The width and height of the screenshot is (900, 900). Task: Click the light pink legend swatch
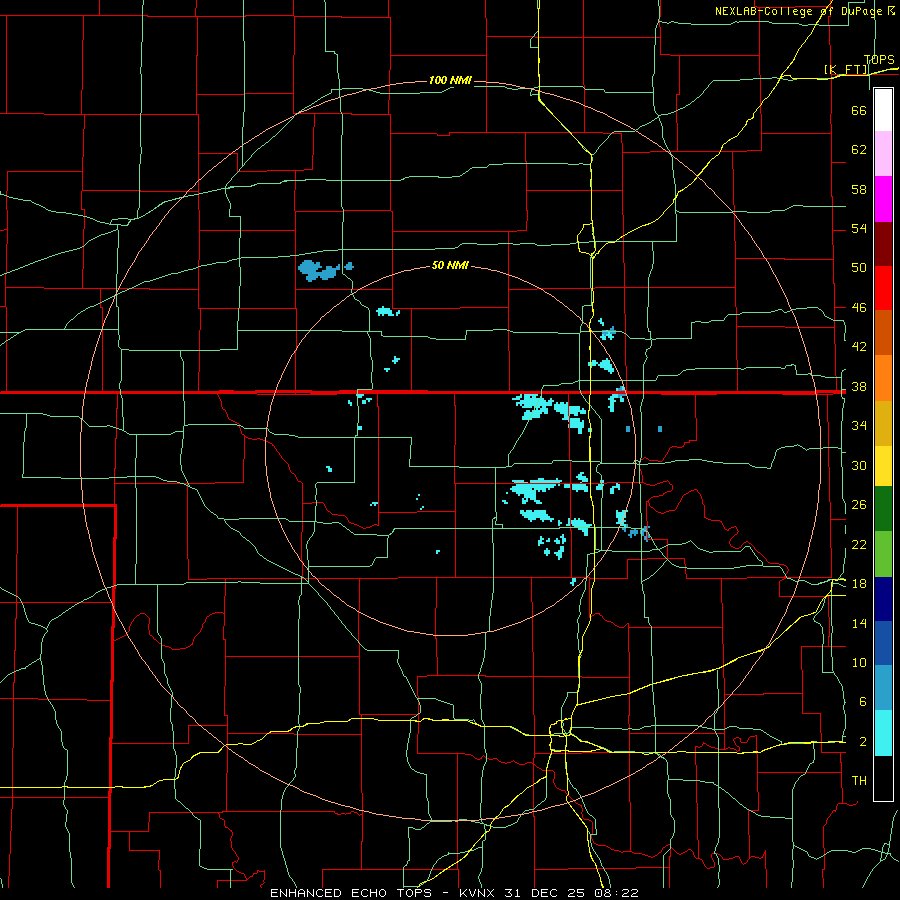click(x=883, y=154)
